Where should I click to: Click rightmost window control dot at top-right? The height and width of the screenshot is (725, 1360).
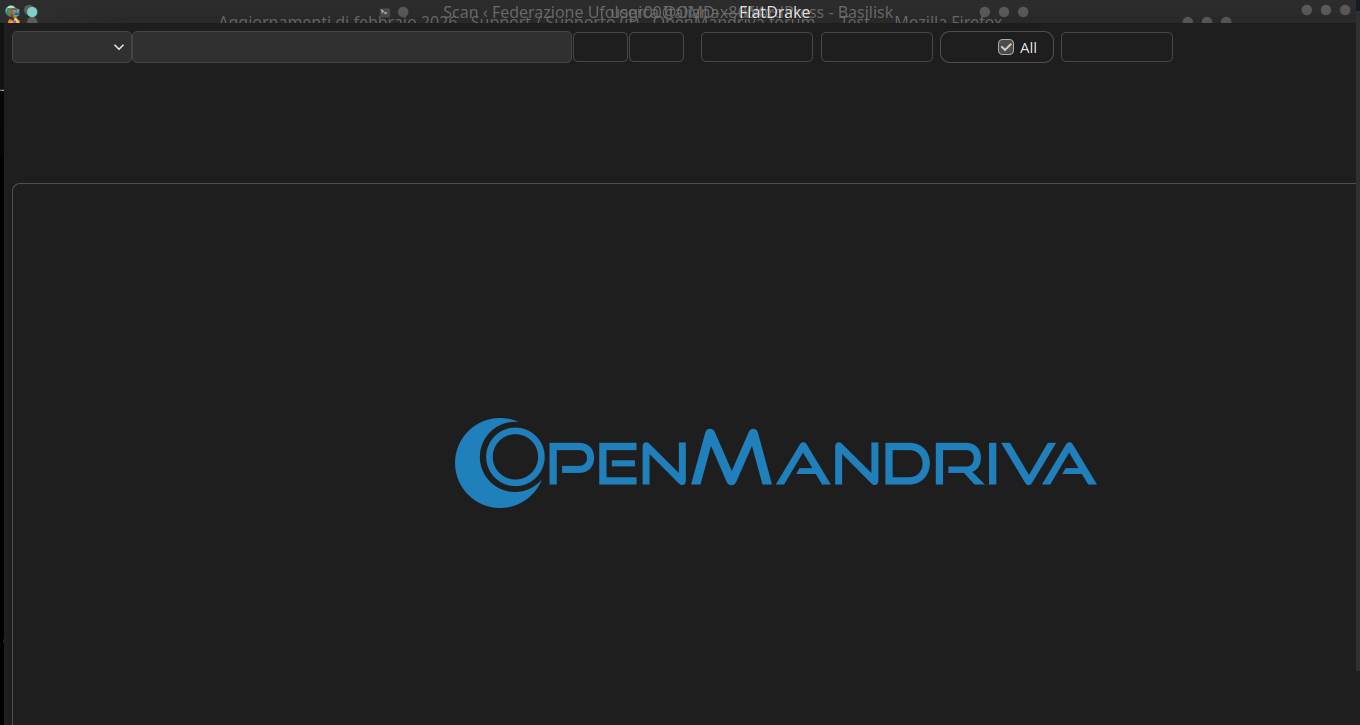(x=1344, y=10)
